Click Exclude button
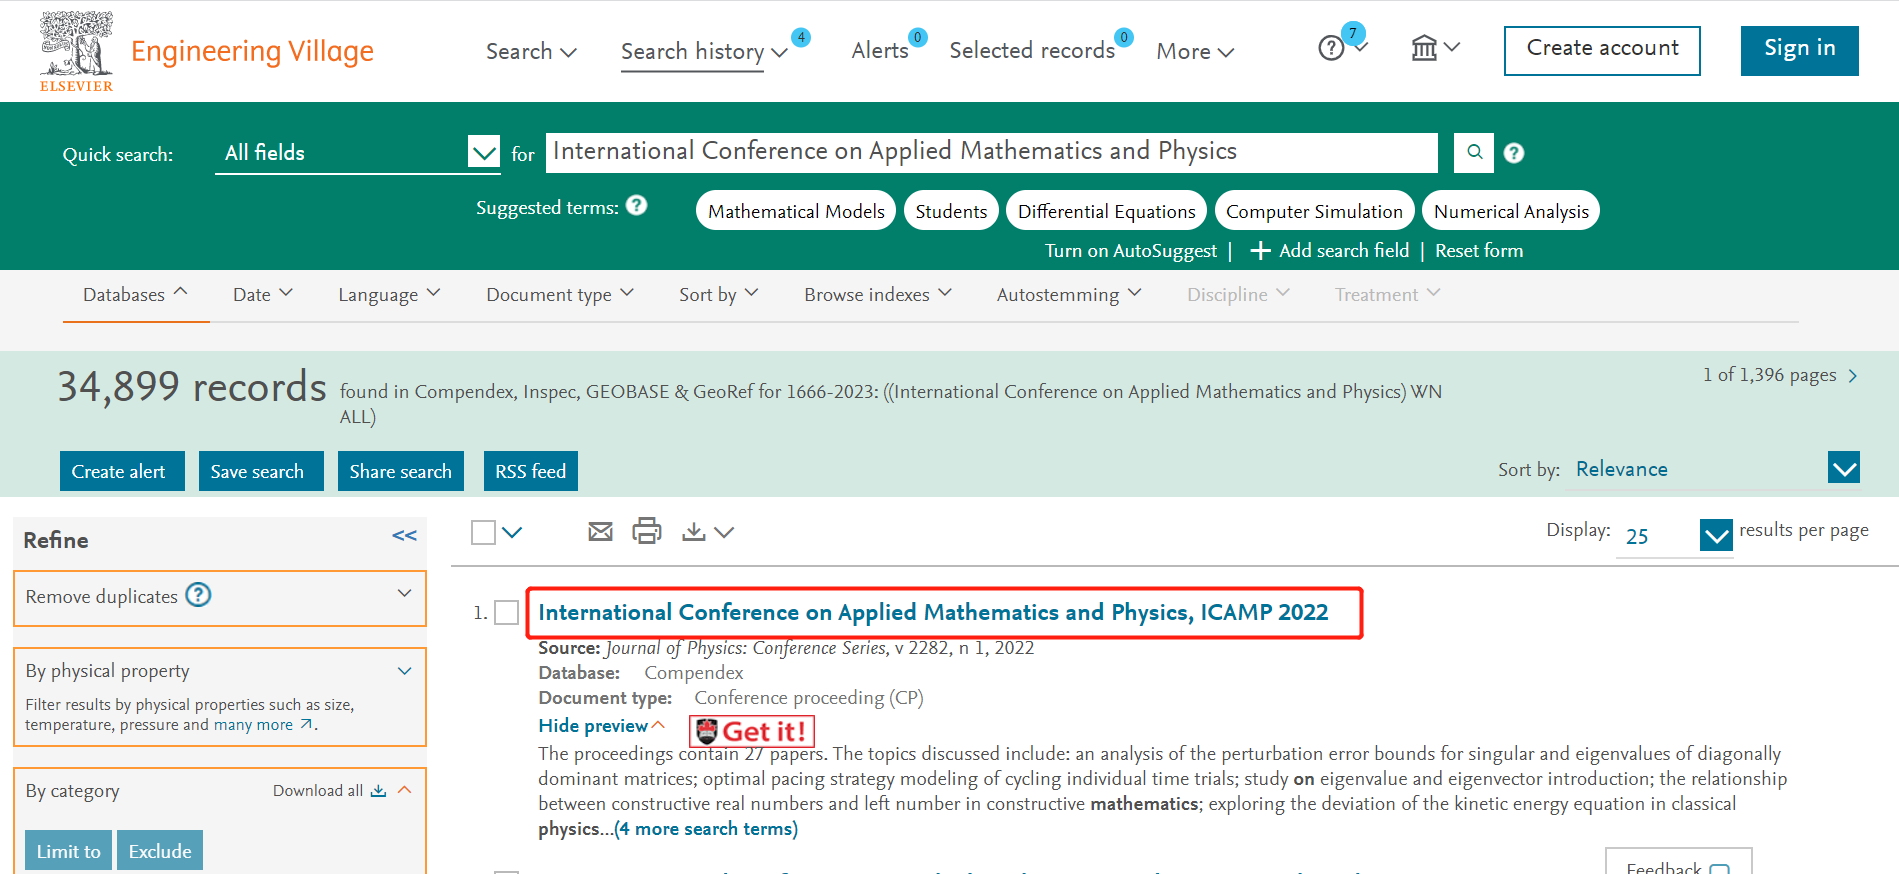Screen dimensions: 1899x874 pos(160,851)
